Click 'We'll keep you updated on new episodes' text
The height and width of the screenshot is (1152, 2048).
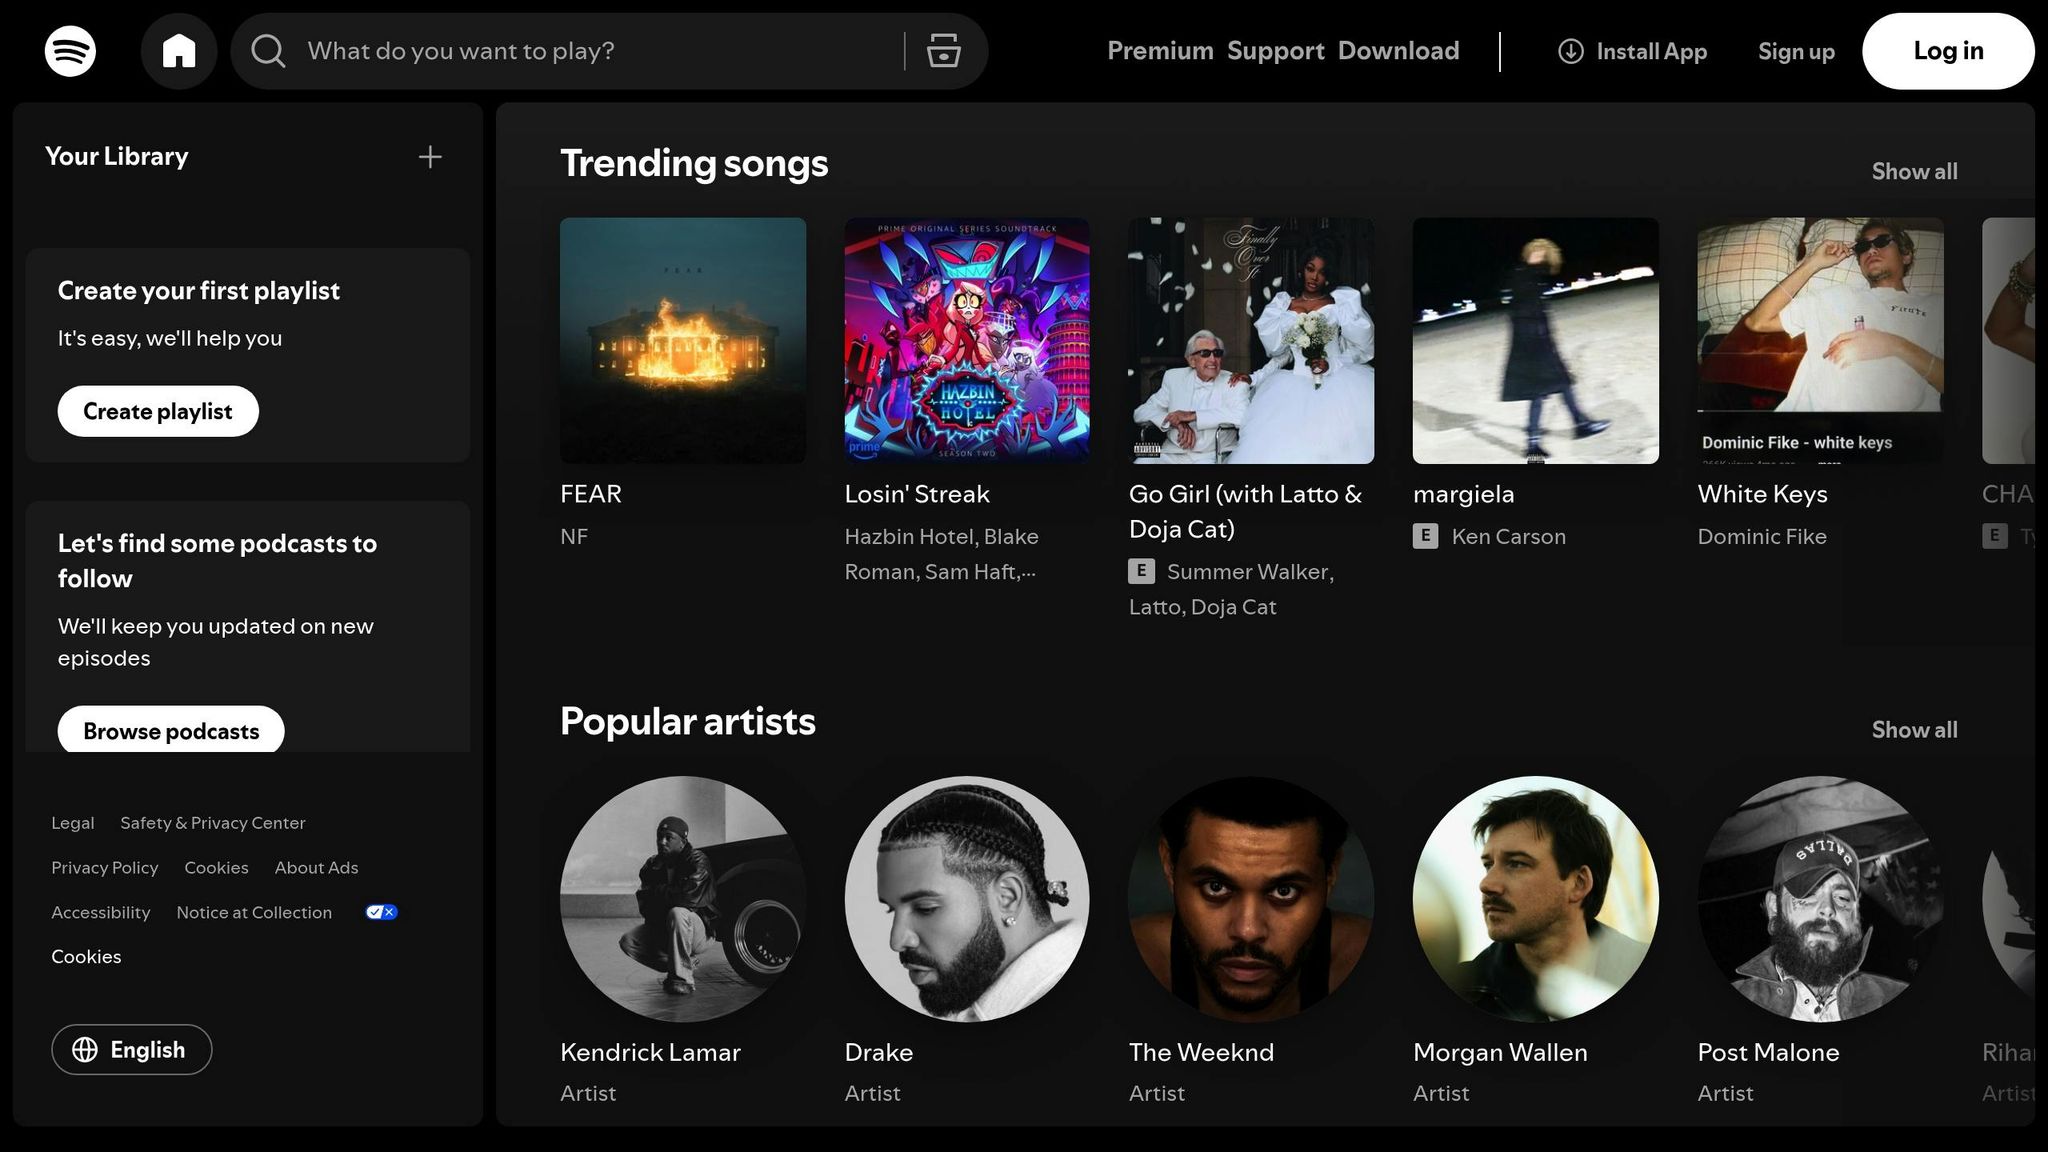(216, 642)
